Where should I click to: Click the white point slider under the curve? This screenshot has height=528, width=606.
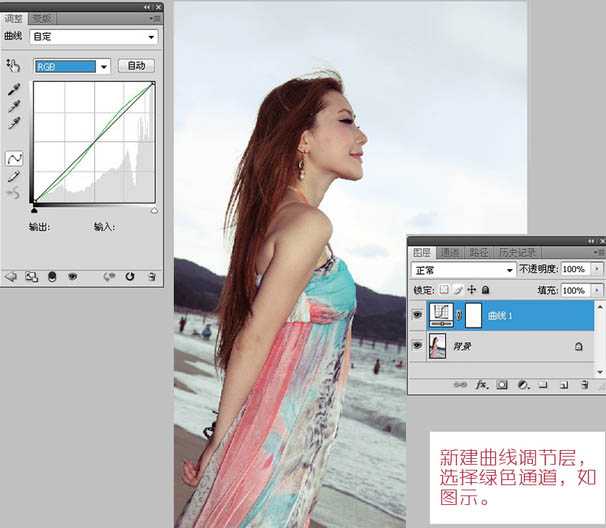tap(154, 211)
